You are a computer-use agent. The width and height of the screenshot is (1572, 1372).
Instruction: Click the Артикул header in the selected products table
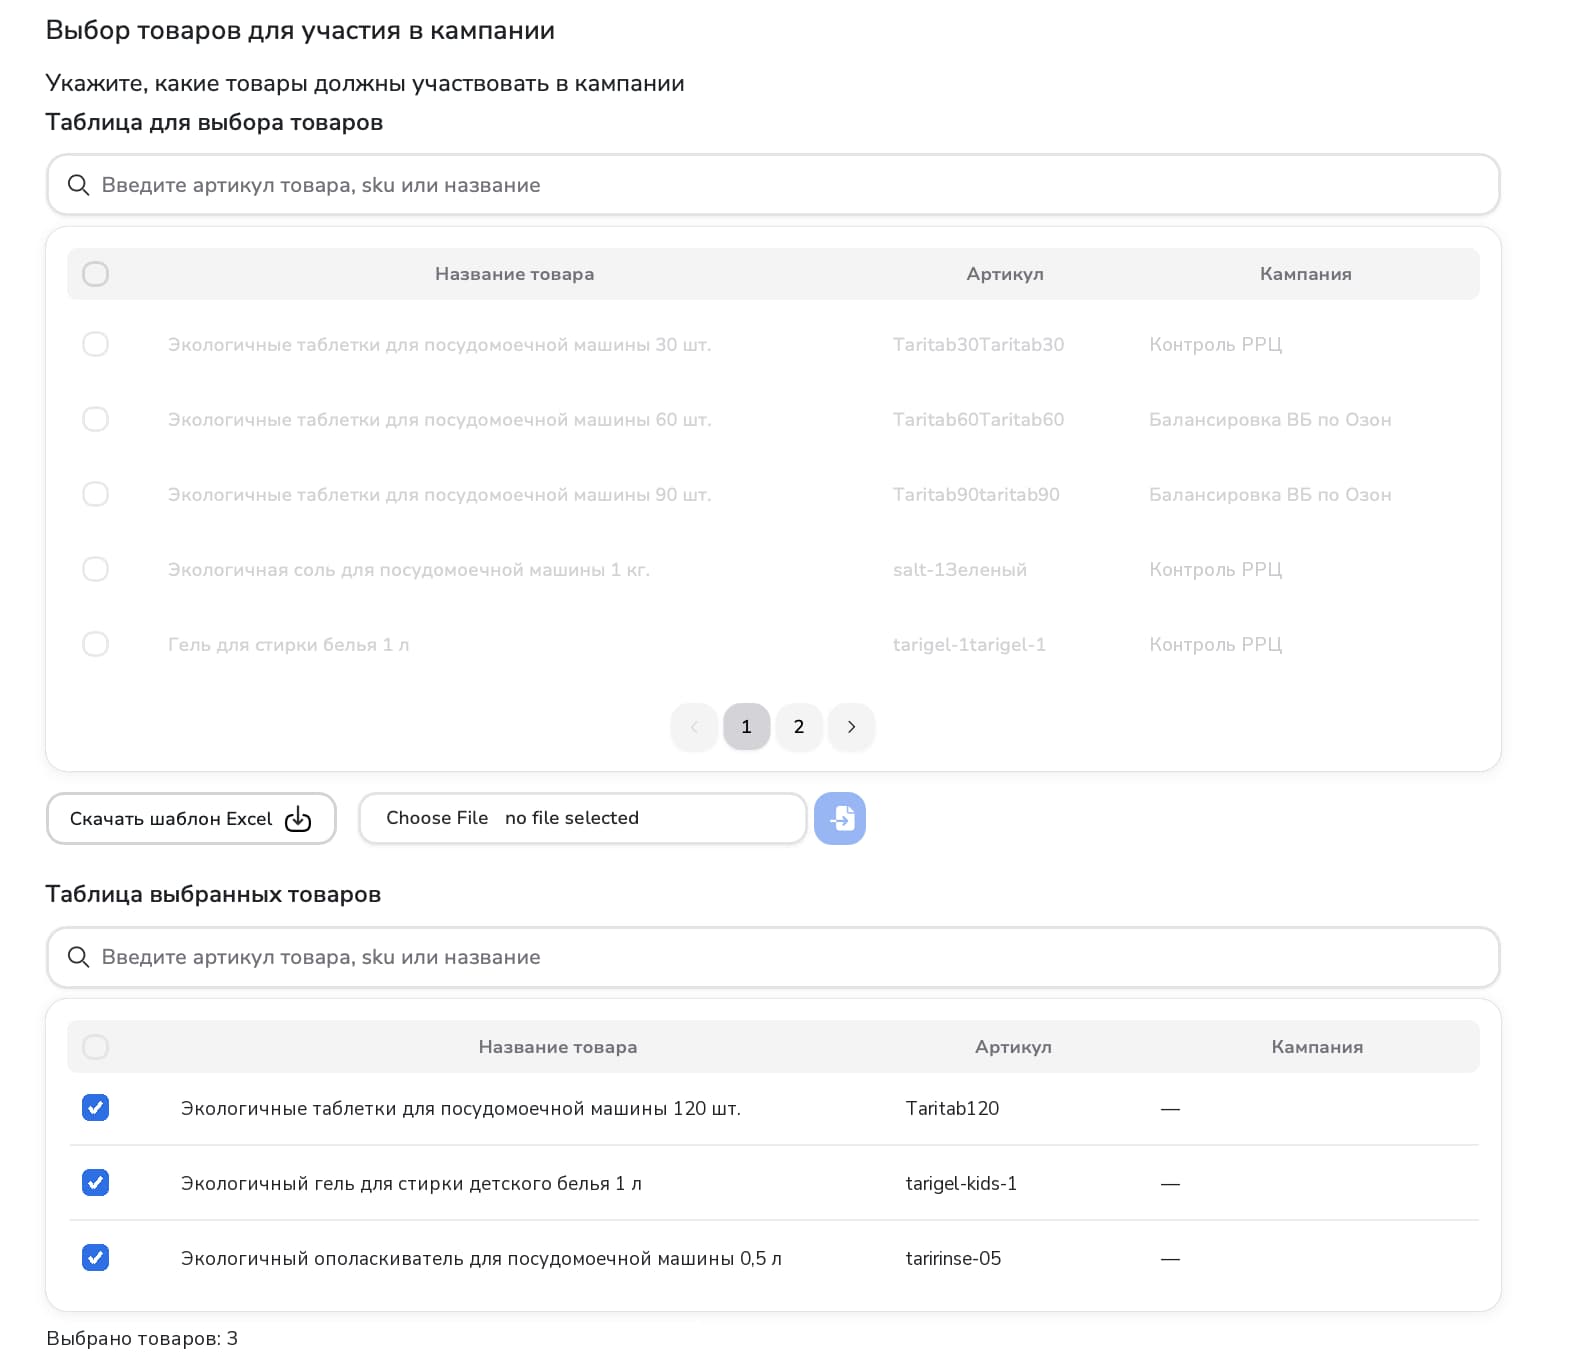pyautogui.click(x=1013, y=1047)
